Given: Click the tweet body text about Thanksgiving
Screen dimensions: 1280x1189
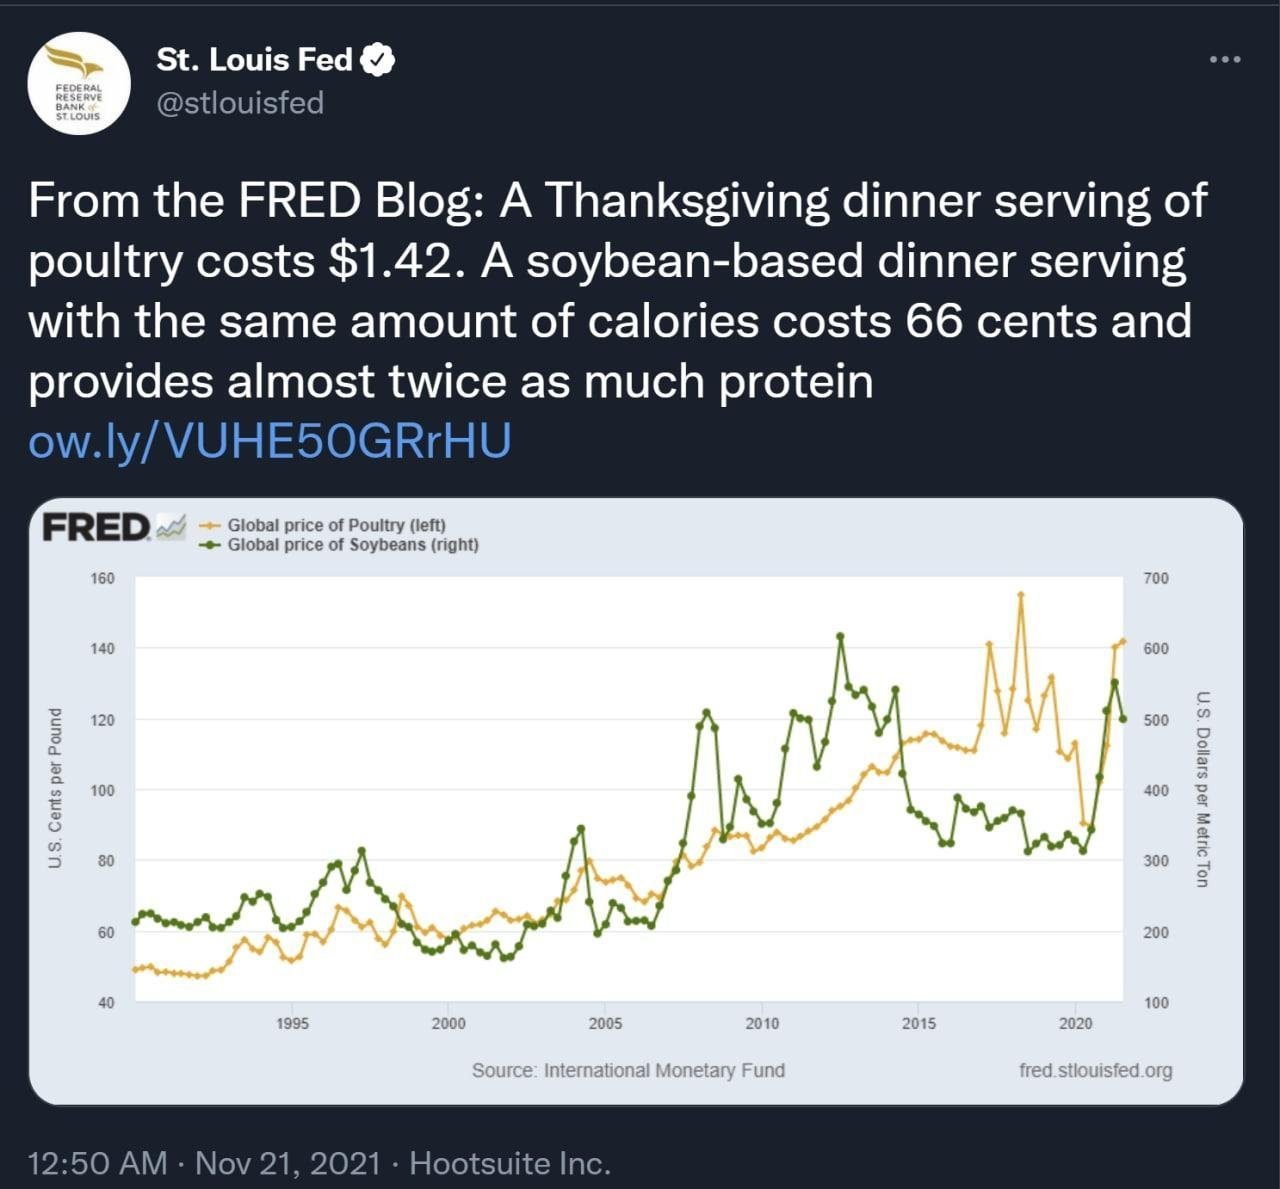Looking at the screenshot, I should pyautogui.click(x=618, y=290).
